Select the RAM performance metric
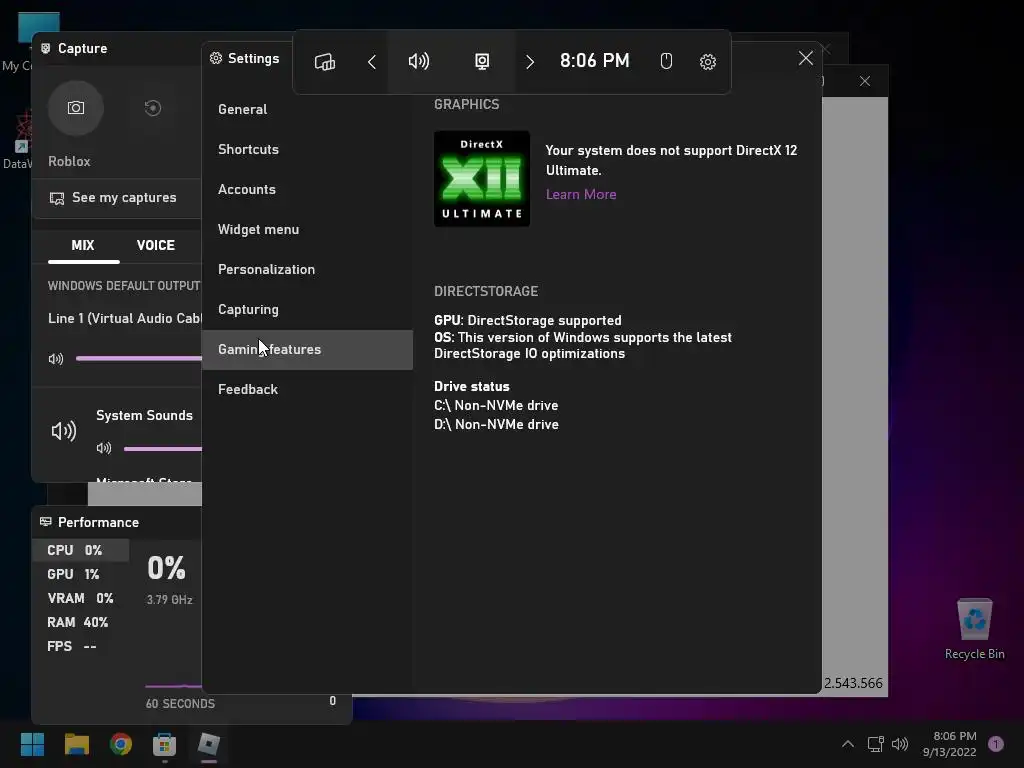The image size is (1024, 768). (x=81, y=622)
